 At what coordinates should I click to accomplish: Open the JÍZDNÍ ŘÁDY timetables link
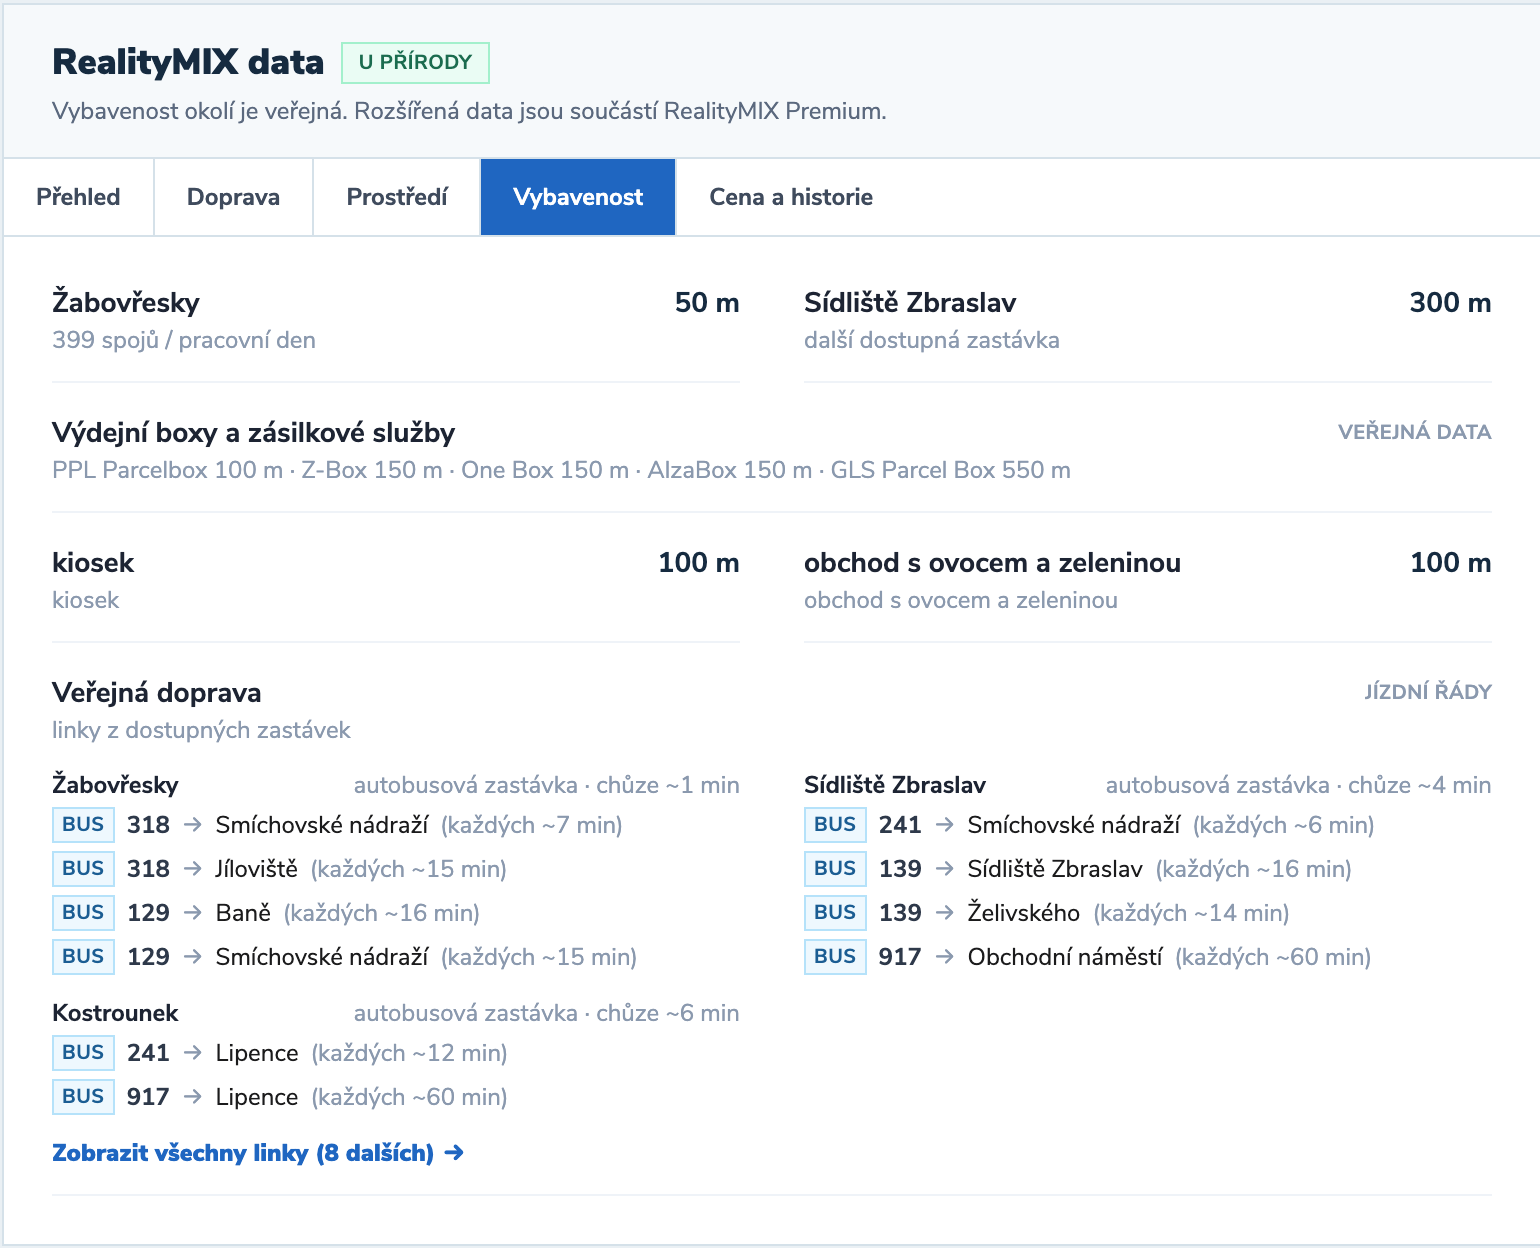click(x=1428, y=692)
